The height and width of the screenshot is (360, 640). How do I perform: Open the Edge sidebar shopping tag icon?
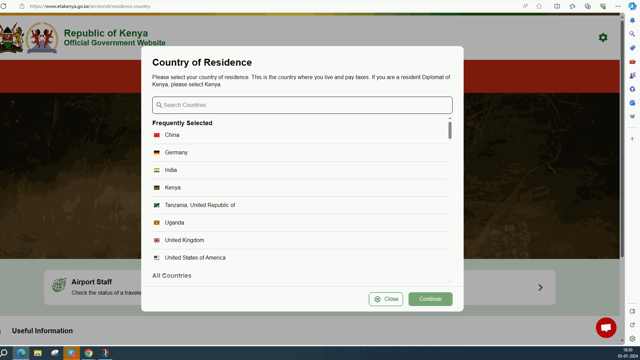tap(632, 48)
